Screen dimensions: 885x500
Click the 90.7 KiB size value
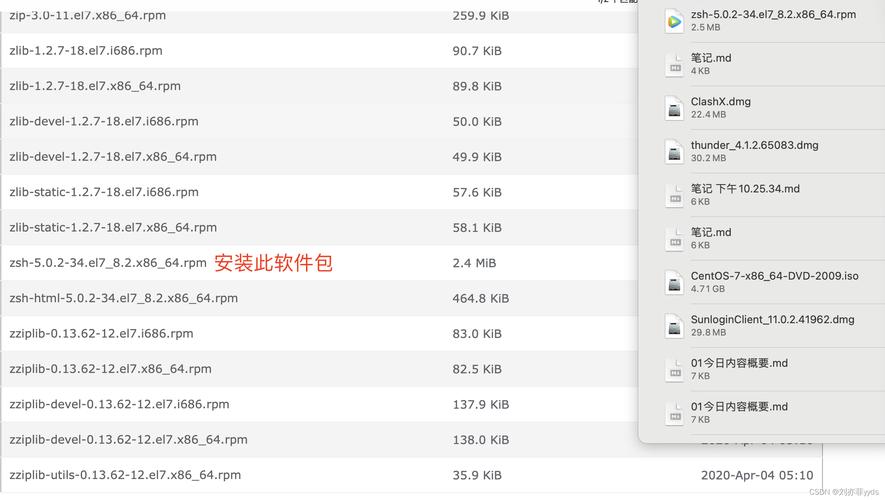pyautogui.click(x=477, y=51)
